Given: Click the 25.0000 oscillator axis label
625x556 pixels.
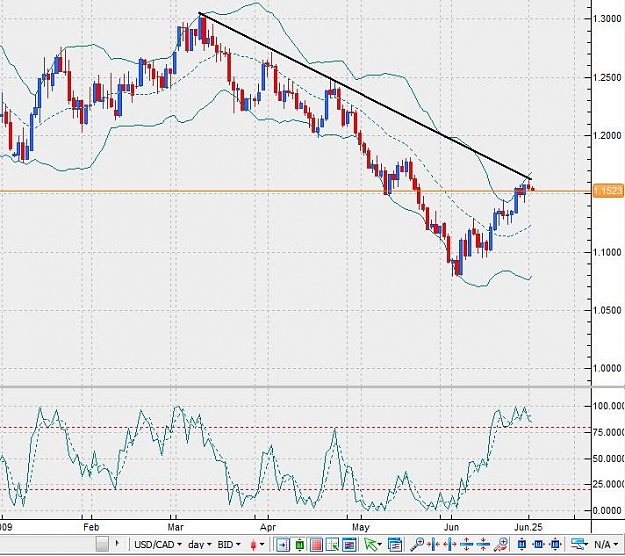Looking at the screenshot, I should (x=609, y=485).
